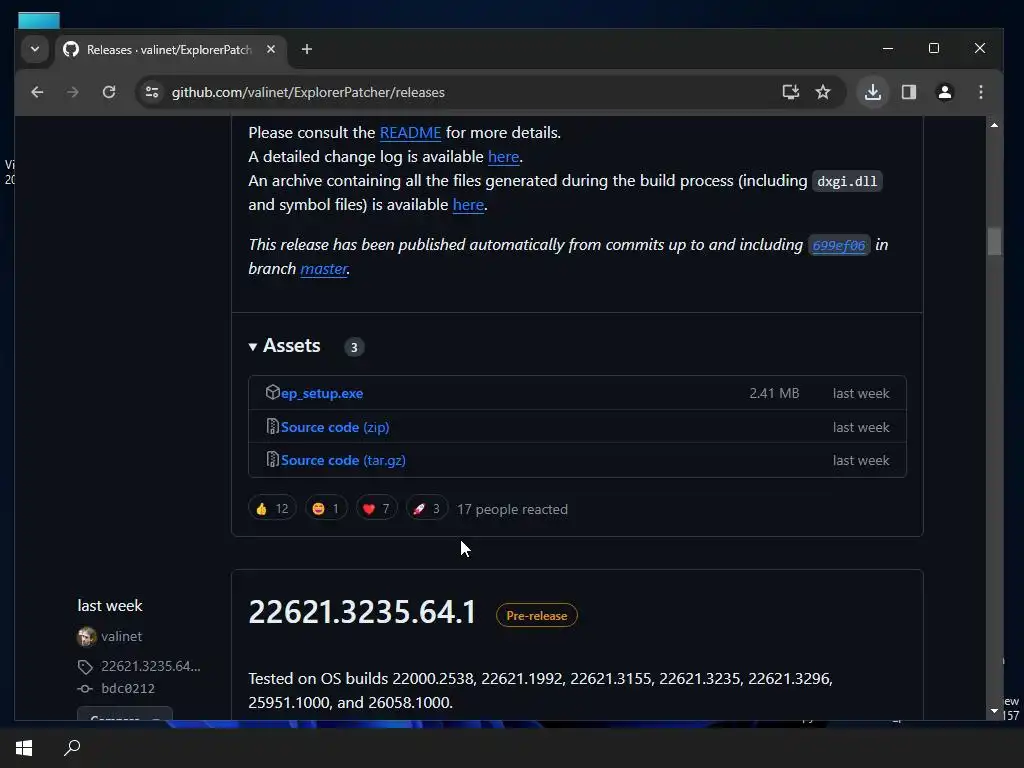The width and height of the screenshot is (1024, 768).
Task: Click the install app icon in address bar
Action: [x=791, y=92]
